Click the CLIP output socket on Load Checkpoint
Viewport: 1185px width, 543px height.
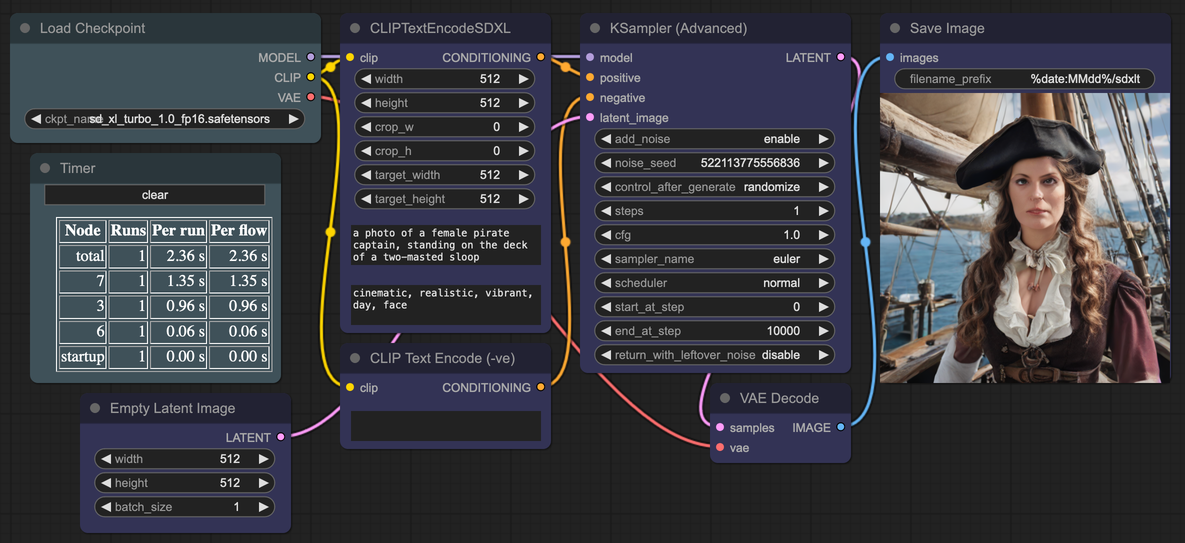[311, 77]
